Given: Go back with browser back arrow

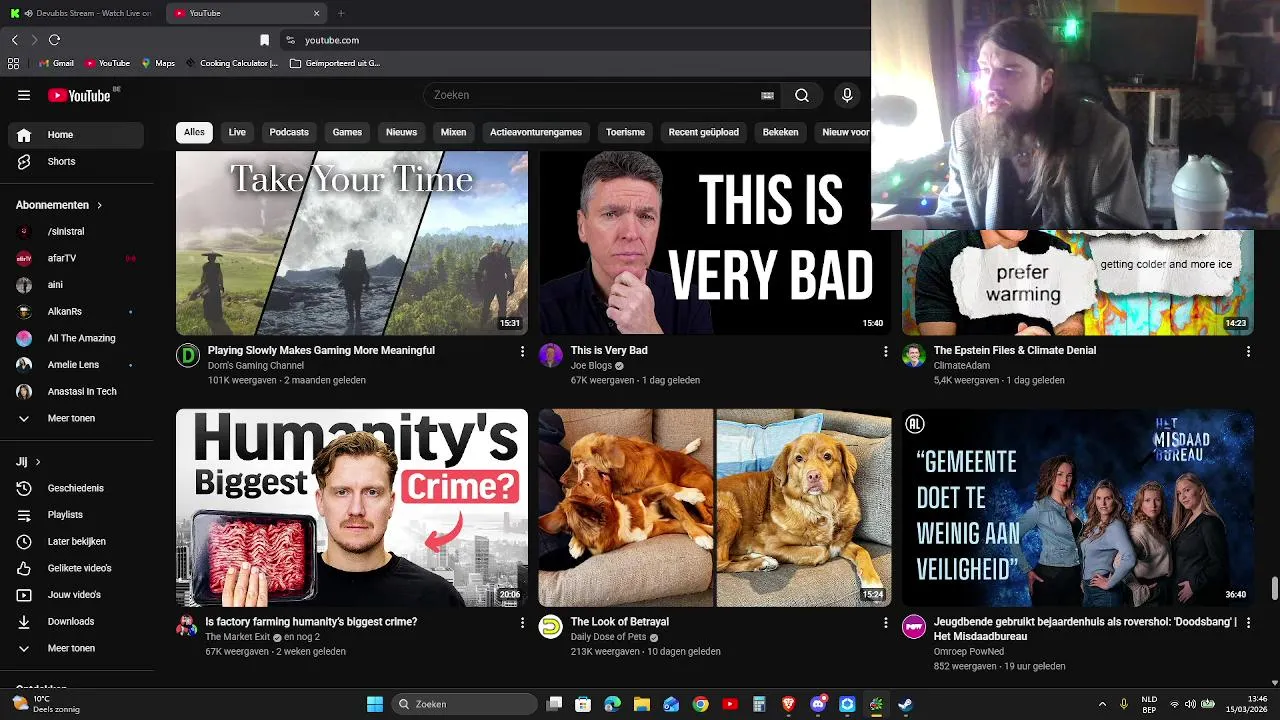Looking at the screenshot, I should point(14,40).
